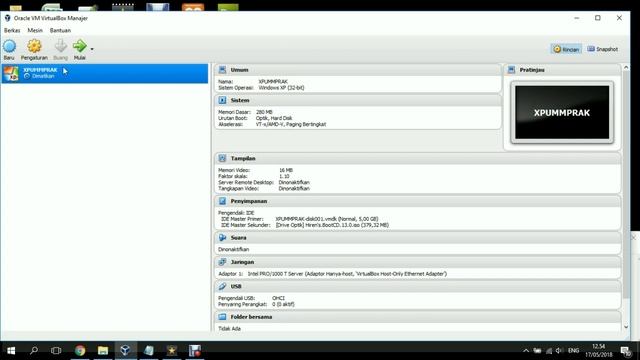Click the XPUMMPRAK preview thumbnail
The height and width of the screenshot is (360, 640).
[562, 112]
